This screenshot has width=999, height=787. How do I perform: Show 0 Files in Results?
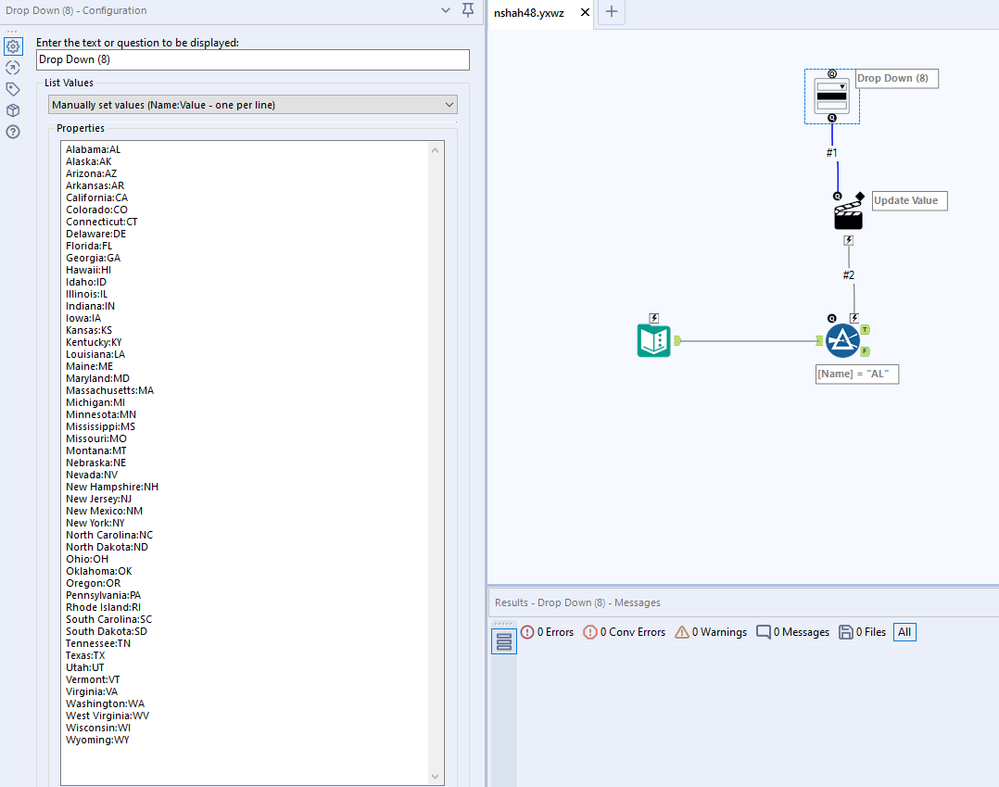[x=863, y=632]
